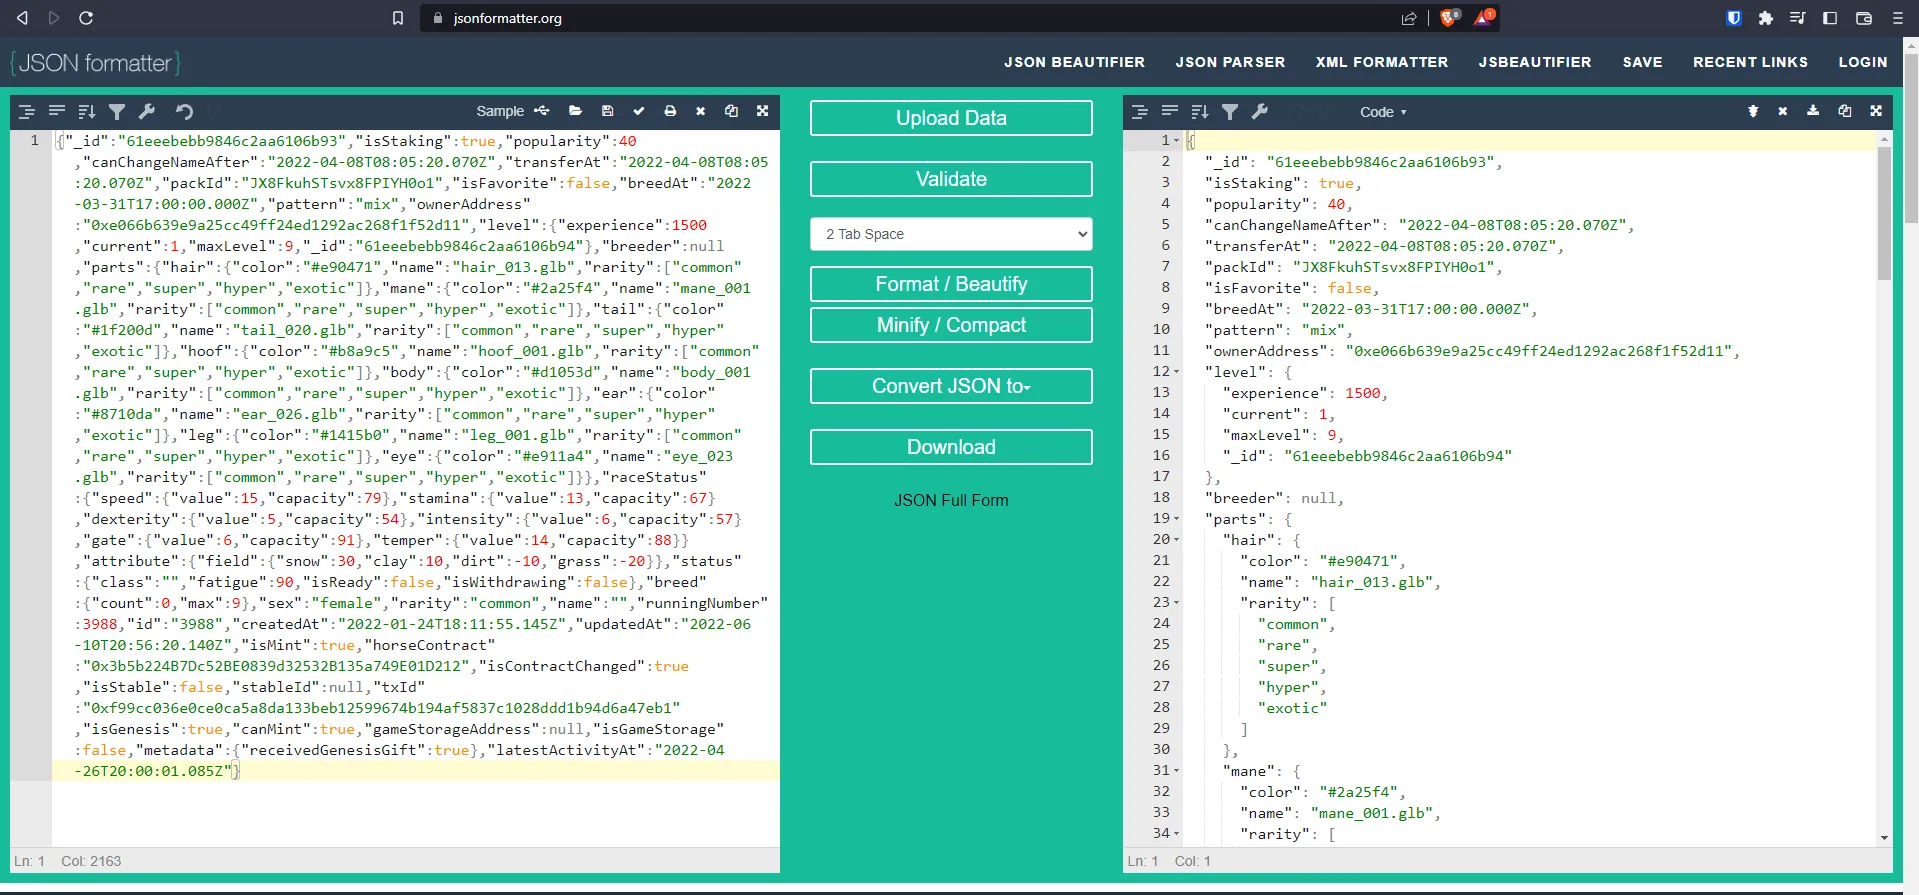Open JSBEAUTIFIER menu item
1919x895 pixels.
coord(1535,62)
